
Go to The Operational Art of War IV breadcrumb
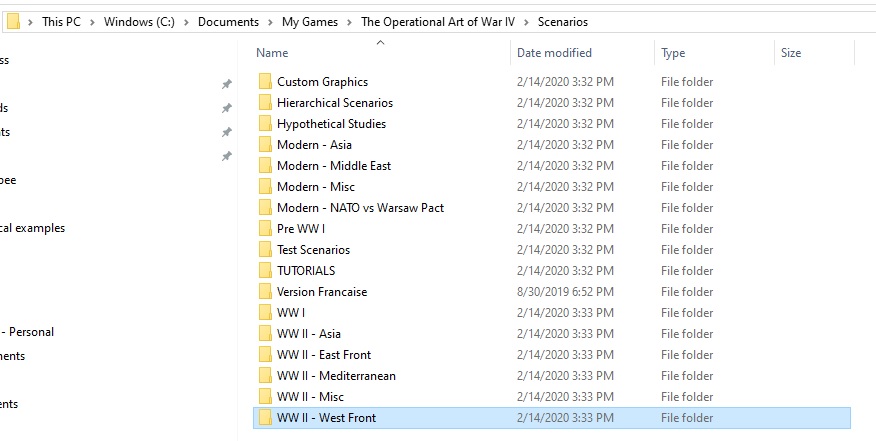[x=437, y=22]
